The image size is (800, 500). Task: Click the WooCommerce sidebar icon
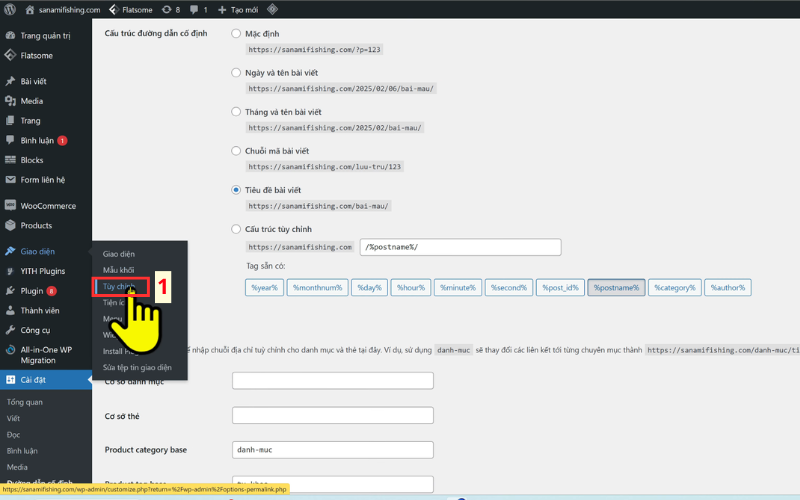(x=10, y=206)
